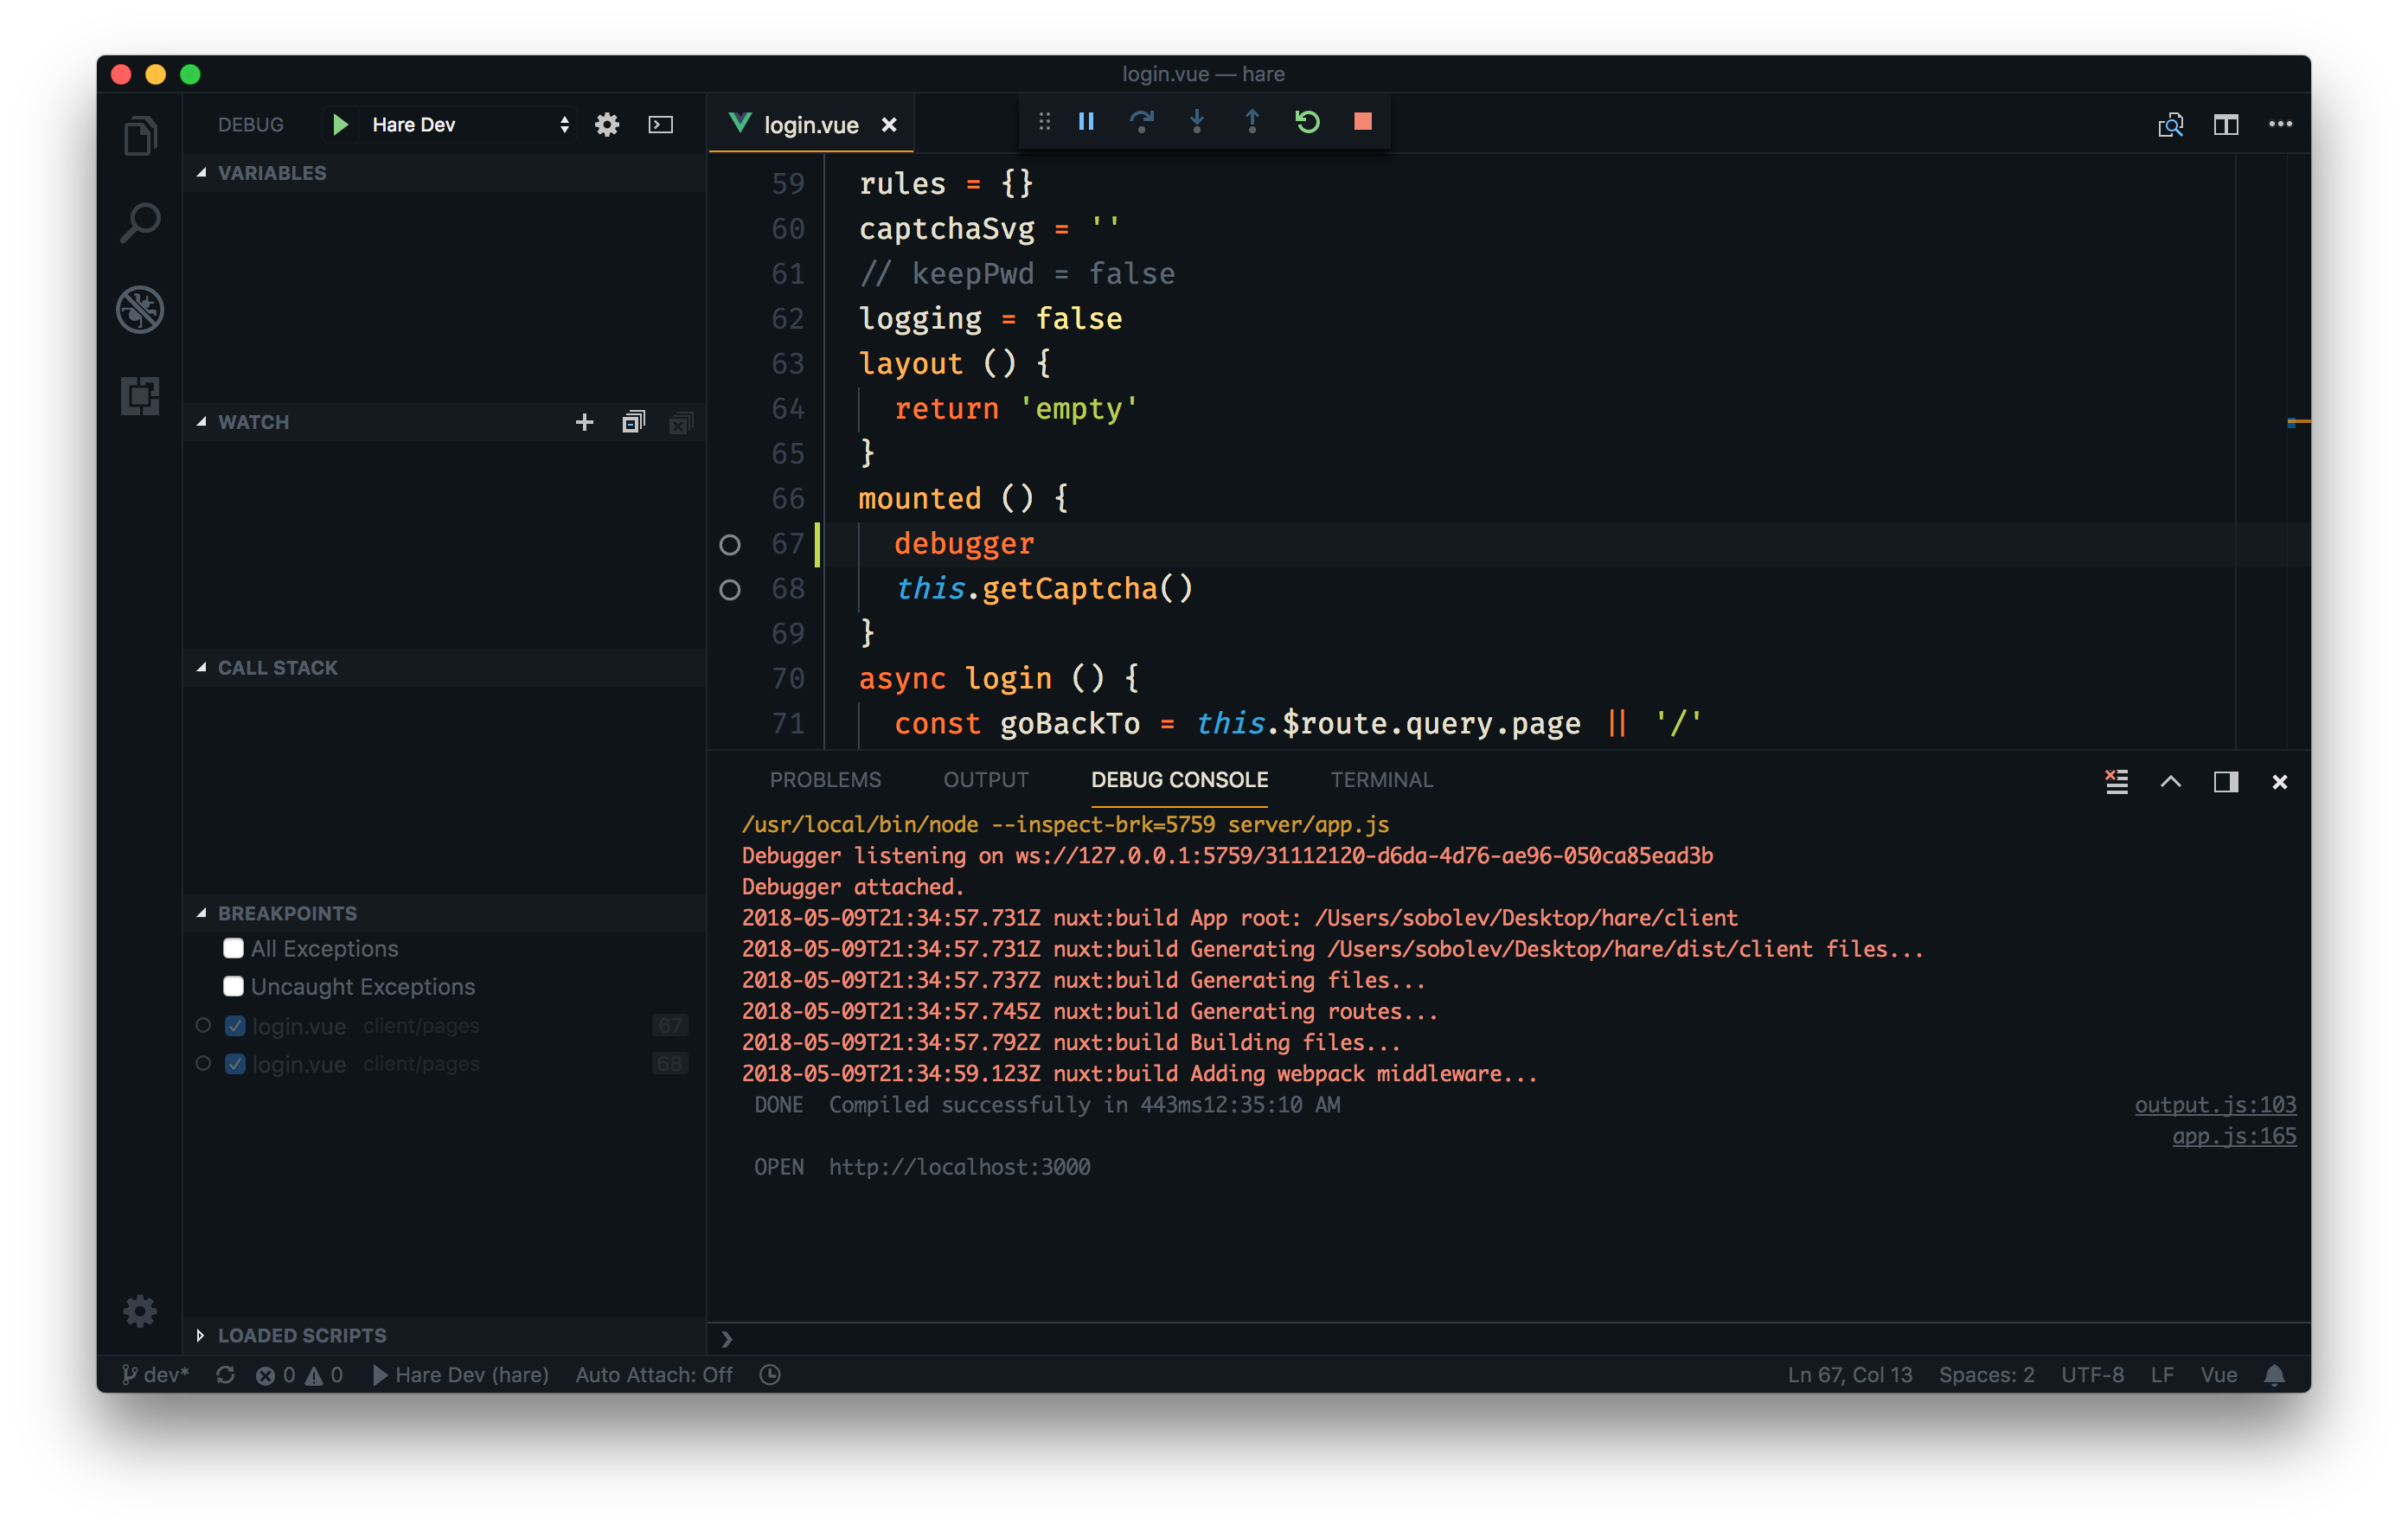Image resolution: width=2408 pixels, height=1531 pixels.
Task: Start debugging with green play button
Action: pos(340,124)
